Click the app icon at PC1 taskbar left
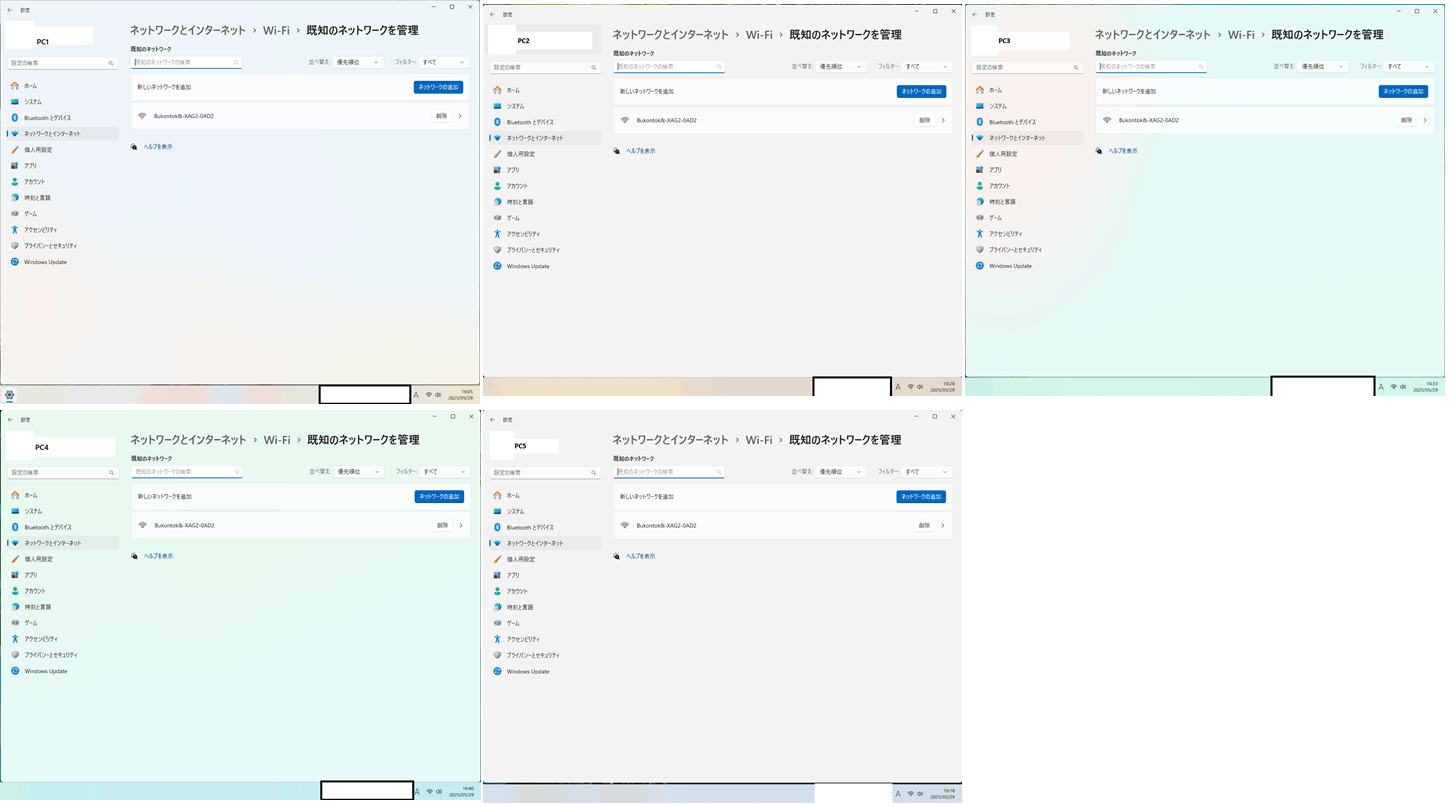 9,395
